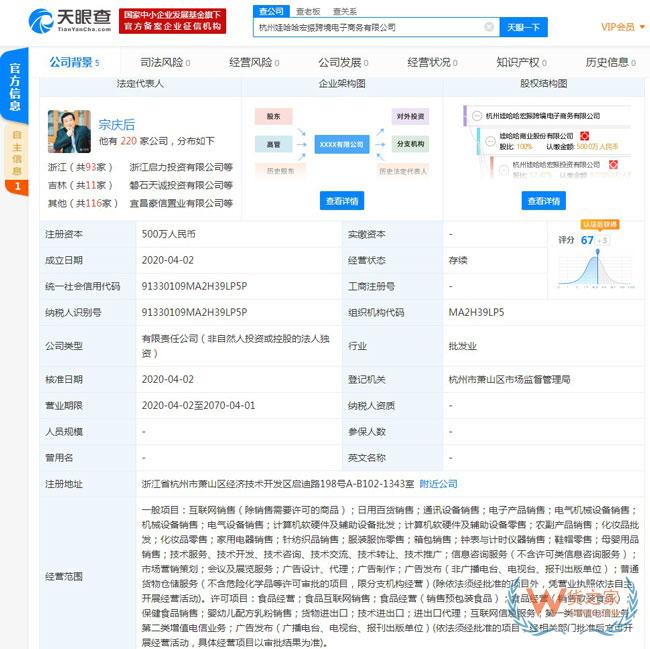Click 杭州市萧山区市场监督管理局 registration authority
The height and width of the screenshot is (649, 650).
click(509, 379)
